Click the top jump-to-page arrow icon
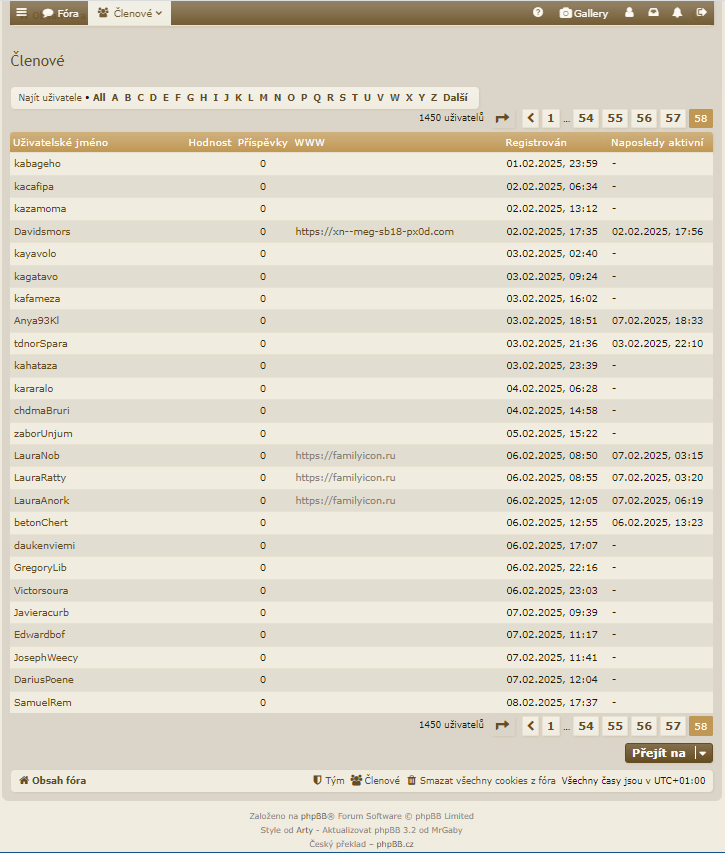The height and width of the screenshot is (853, 725). pyautogui.click(x=503, y=118)
